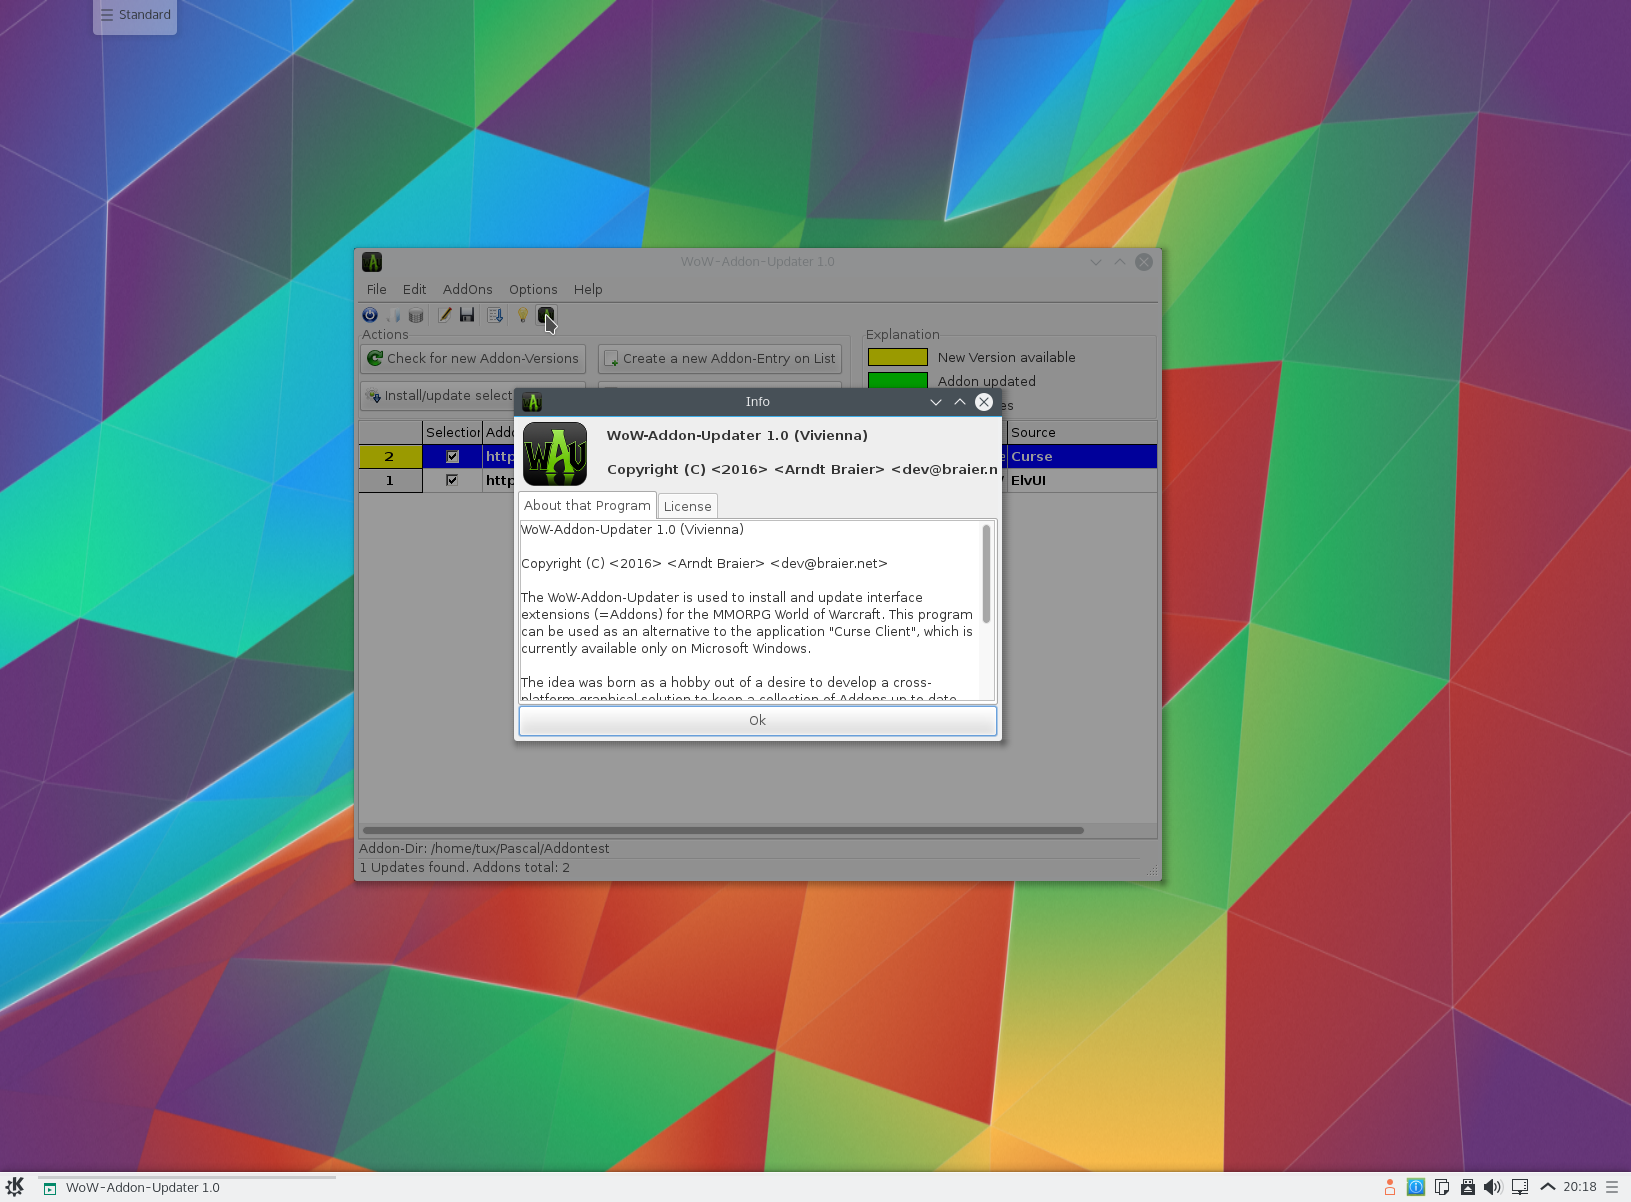Click the large WAU logo in Info dialog

tap(555, 454)
